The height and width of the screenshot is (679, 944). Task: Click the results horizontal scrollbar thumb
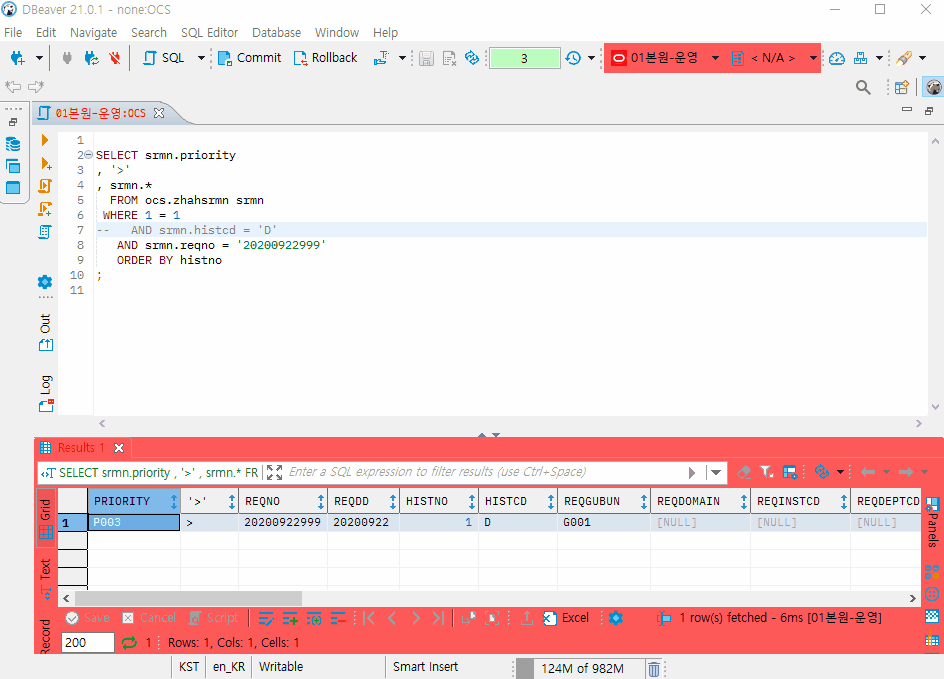pos(188,598)
